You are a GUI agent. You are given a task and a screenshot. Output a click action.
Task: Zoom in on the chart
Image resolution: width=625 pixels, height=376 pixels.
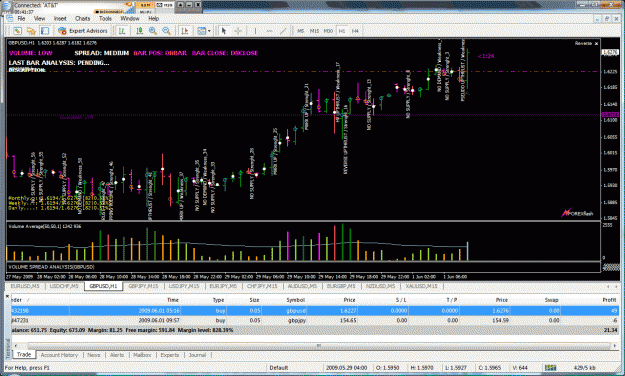coord(153,31)
